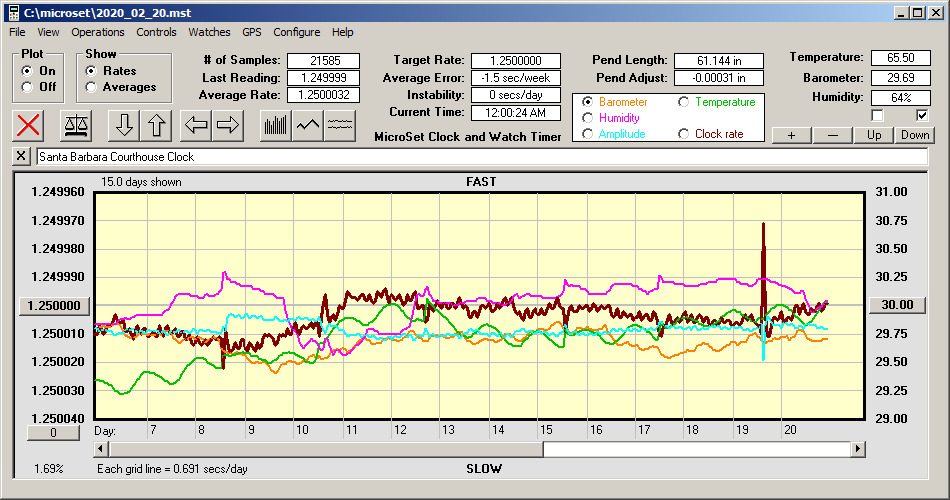Click the 1.69% status text

tap(48, 468)
